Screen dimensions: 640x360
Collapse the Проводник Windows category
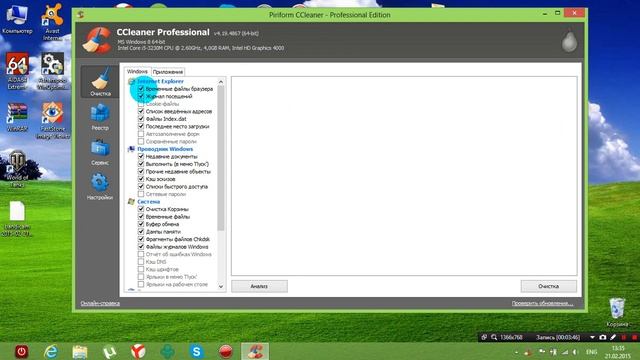[165, 149]
